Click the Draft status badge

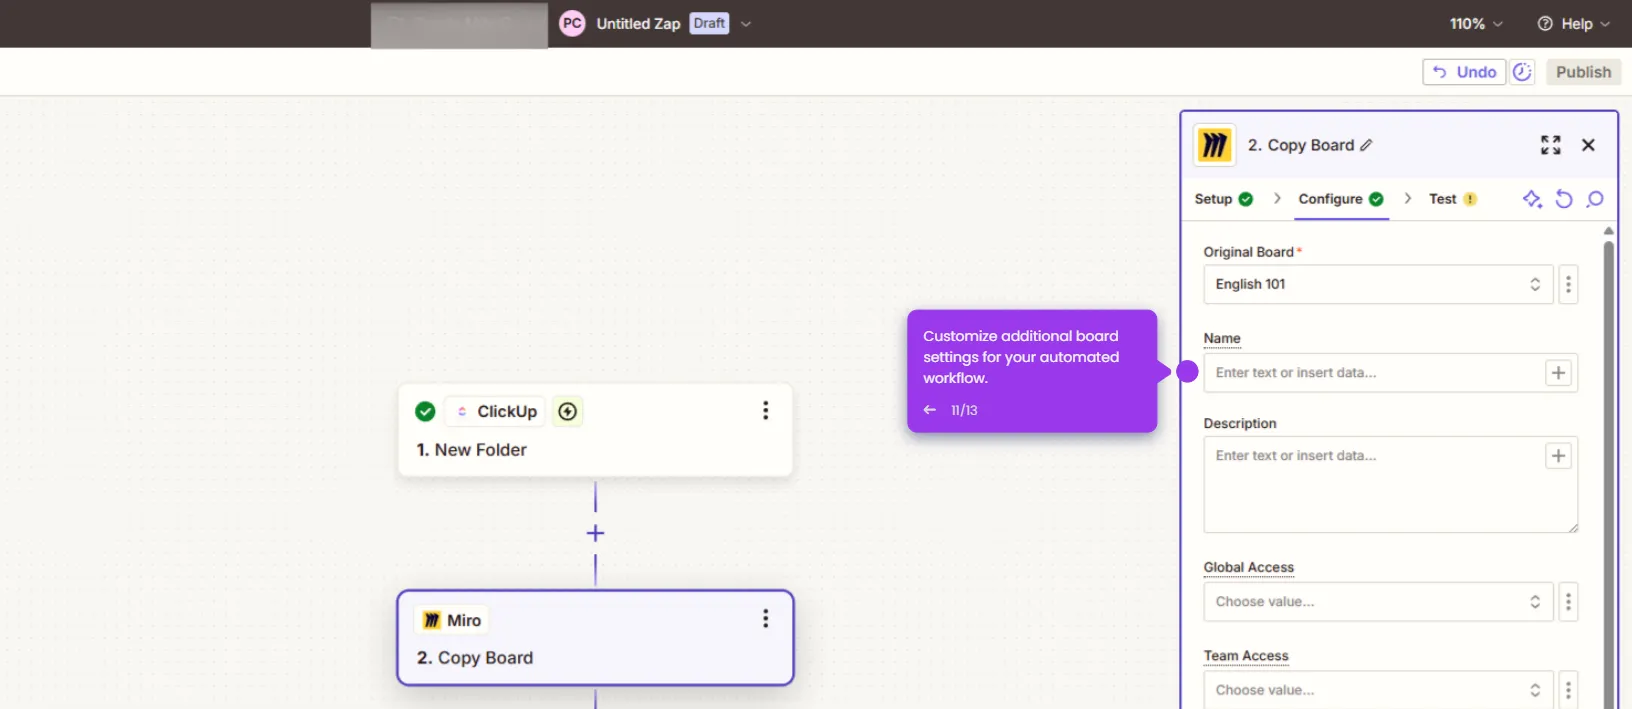[709, 24]
